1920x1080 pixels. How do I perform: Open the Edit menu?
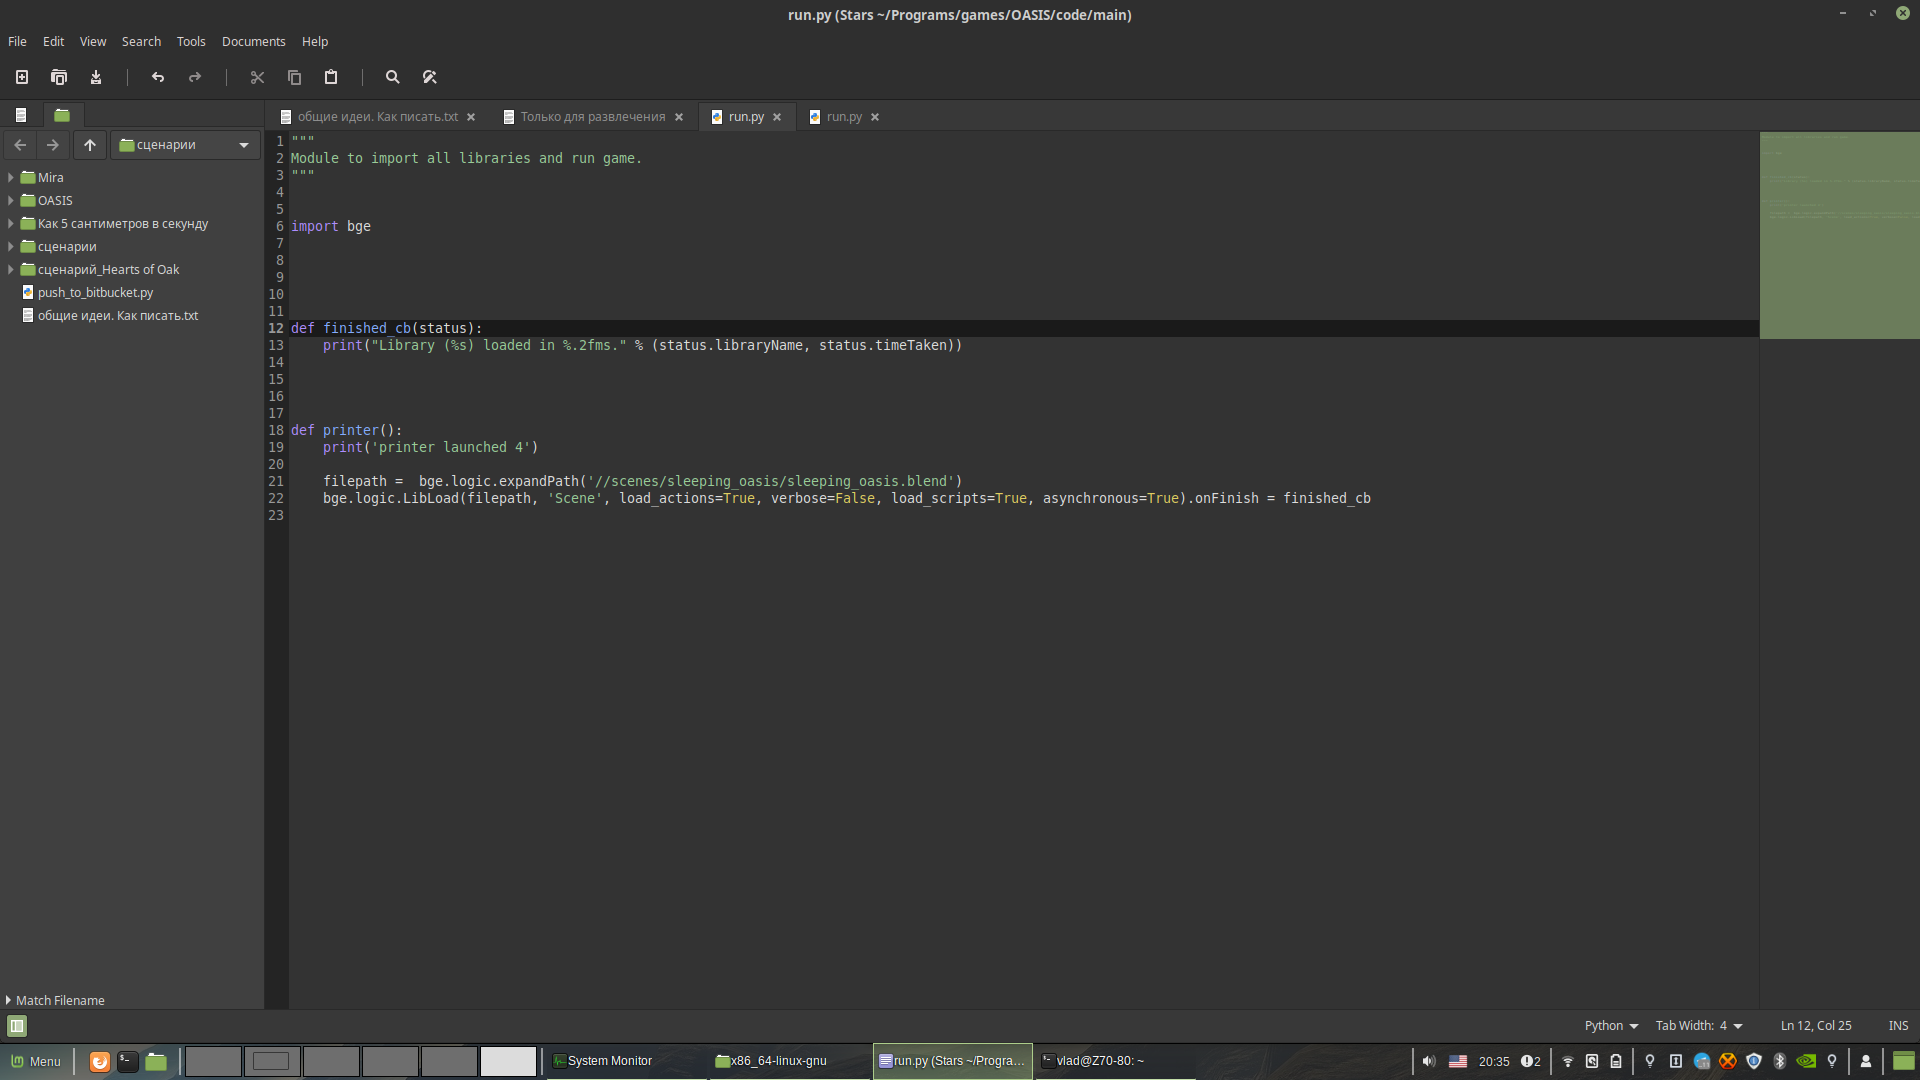point(53,41)
